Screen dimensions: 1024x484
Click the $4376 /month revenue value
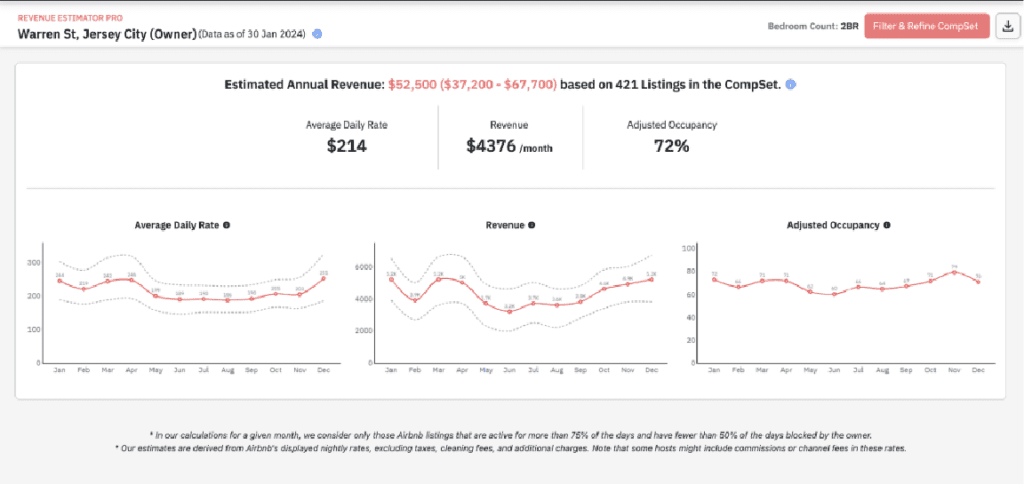tap(509, 146)
